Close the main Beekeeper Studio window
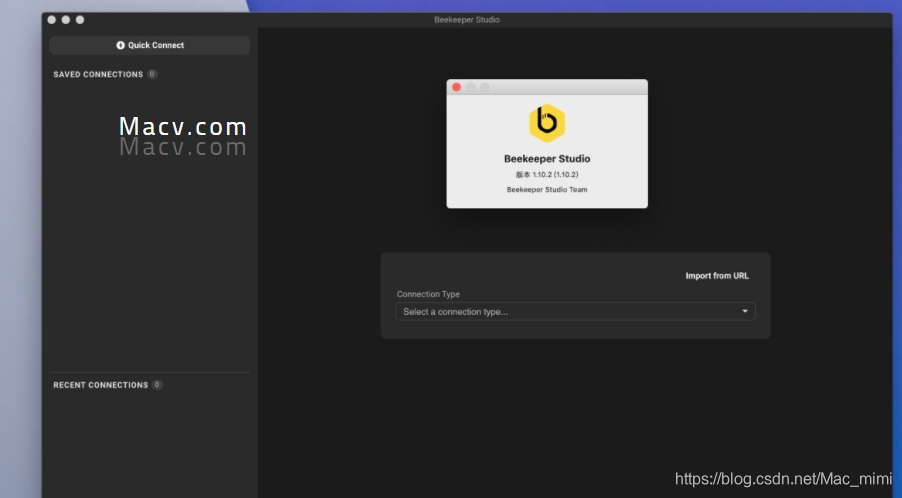Viewport: 902px width, 498px height. point(52,20)
